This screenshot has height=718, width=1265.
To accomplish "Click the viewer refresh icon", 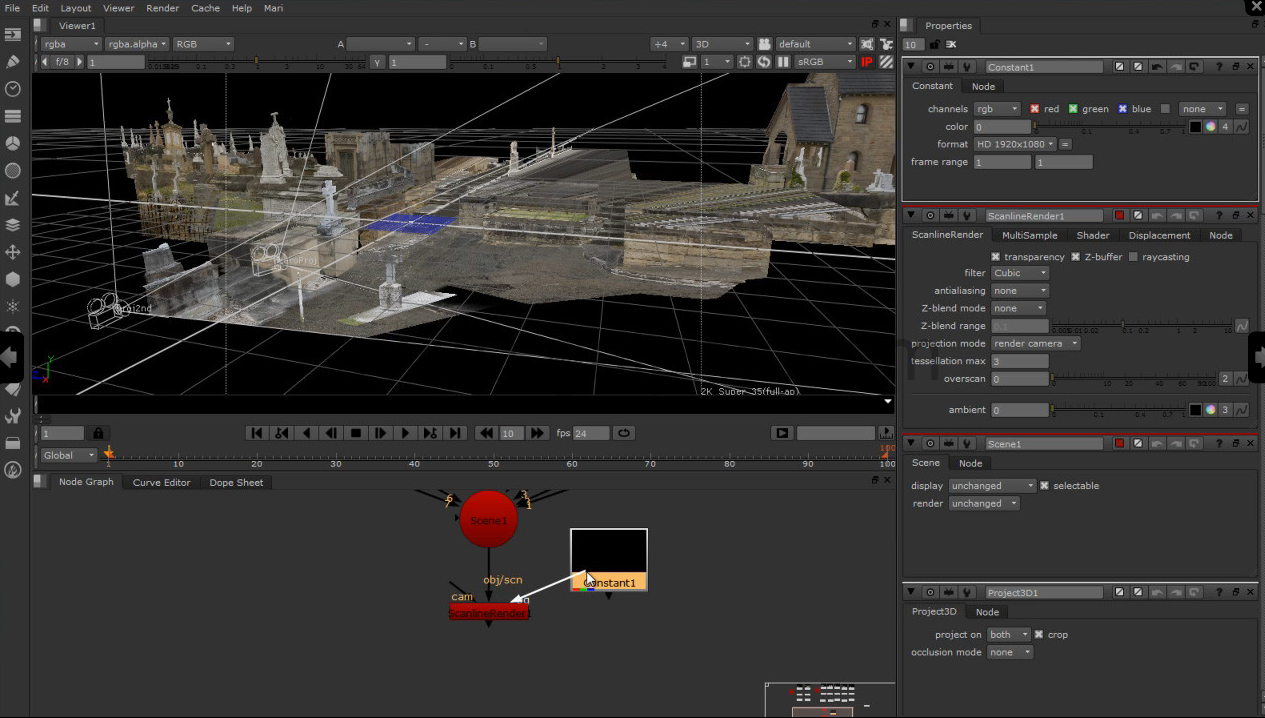I will click(764, 62).
